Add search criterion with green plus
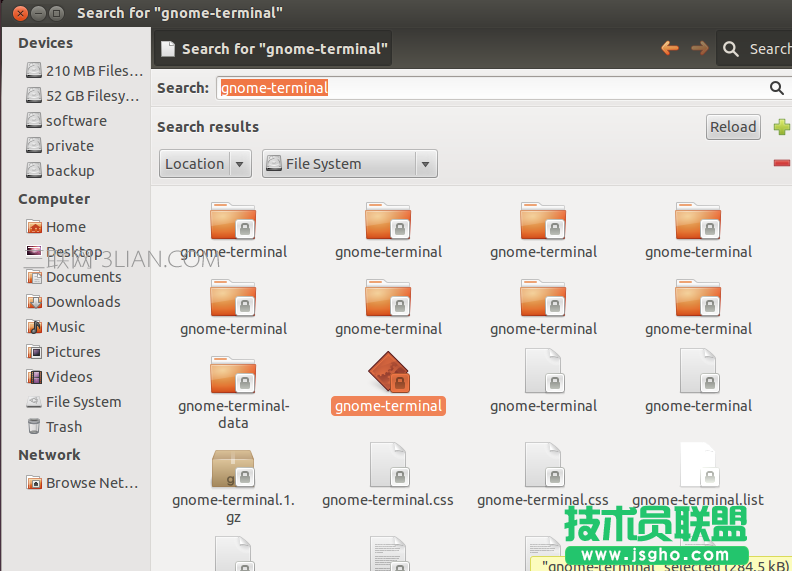 pyautogui.click(x=781, y=127)
